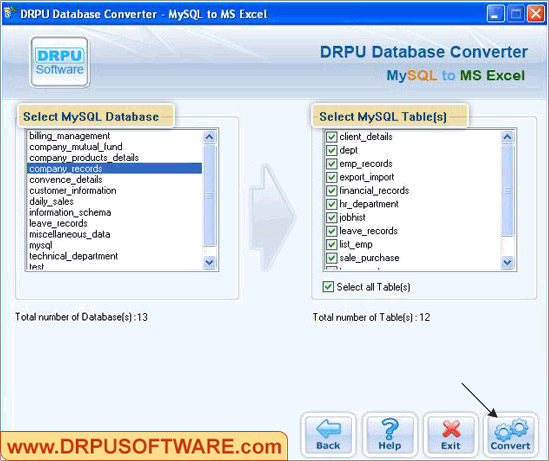Viewport: 549px width, 461px height.
Task: Click the database list scrollbar thumb
Action: pyautogui.click(x=209, y=195)
